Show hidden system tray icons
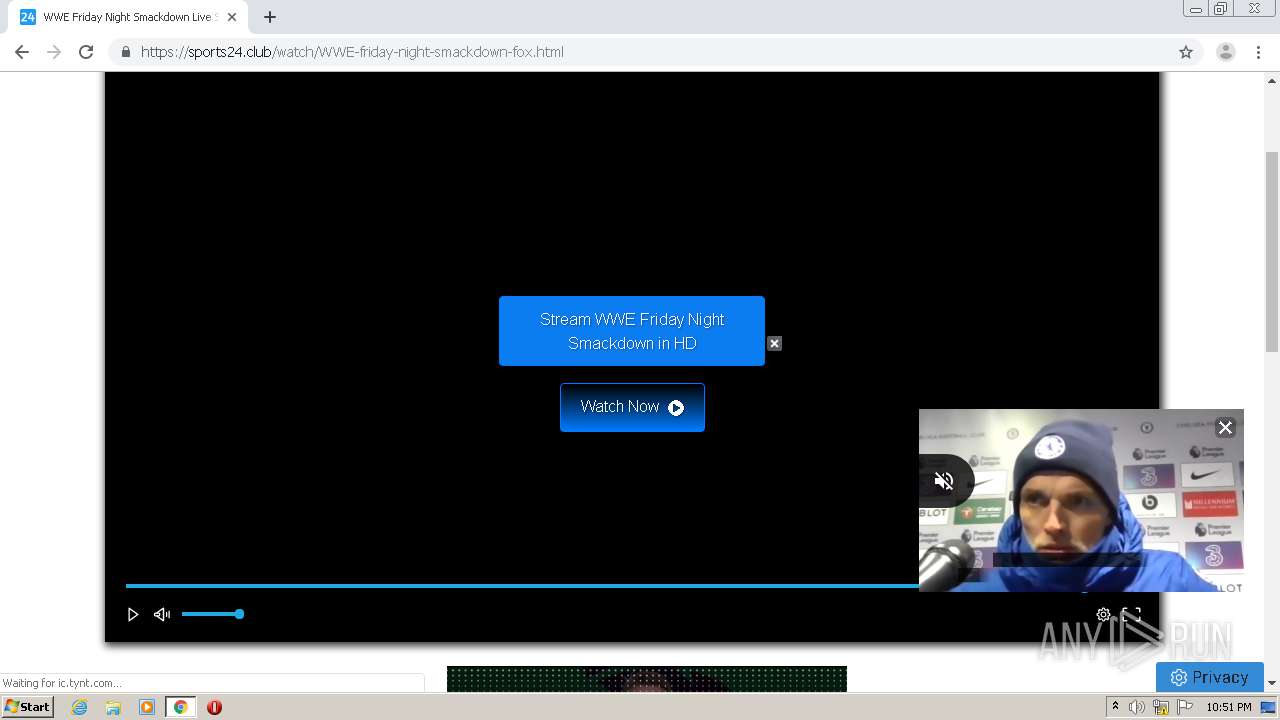 coord(1115,707)
